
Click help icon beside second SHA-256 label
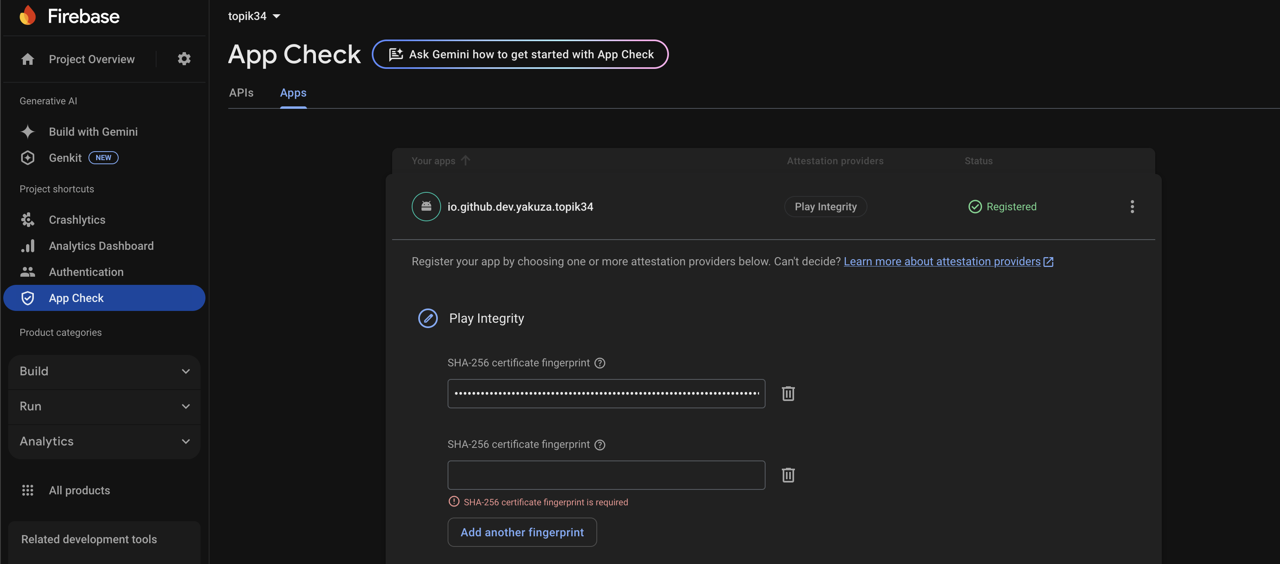point(600,445)
